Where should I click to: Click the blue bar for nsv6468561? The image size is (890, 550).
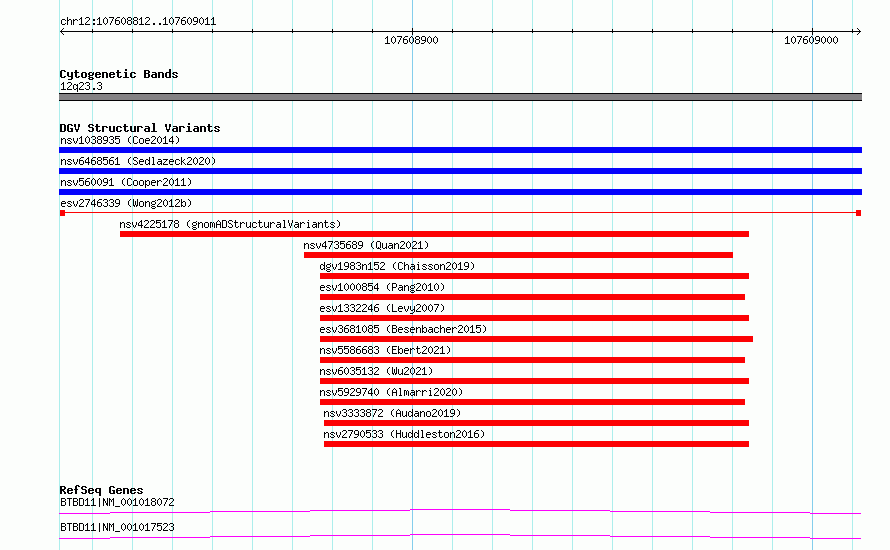460,171
